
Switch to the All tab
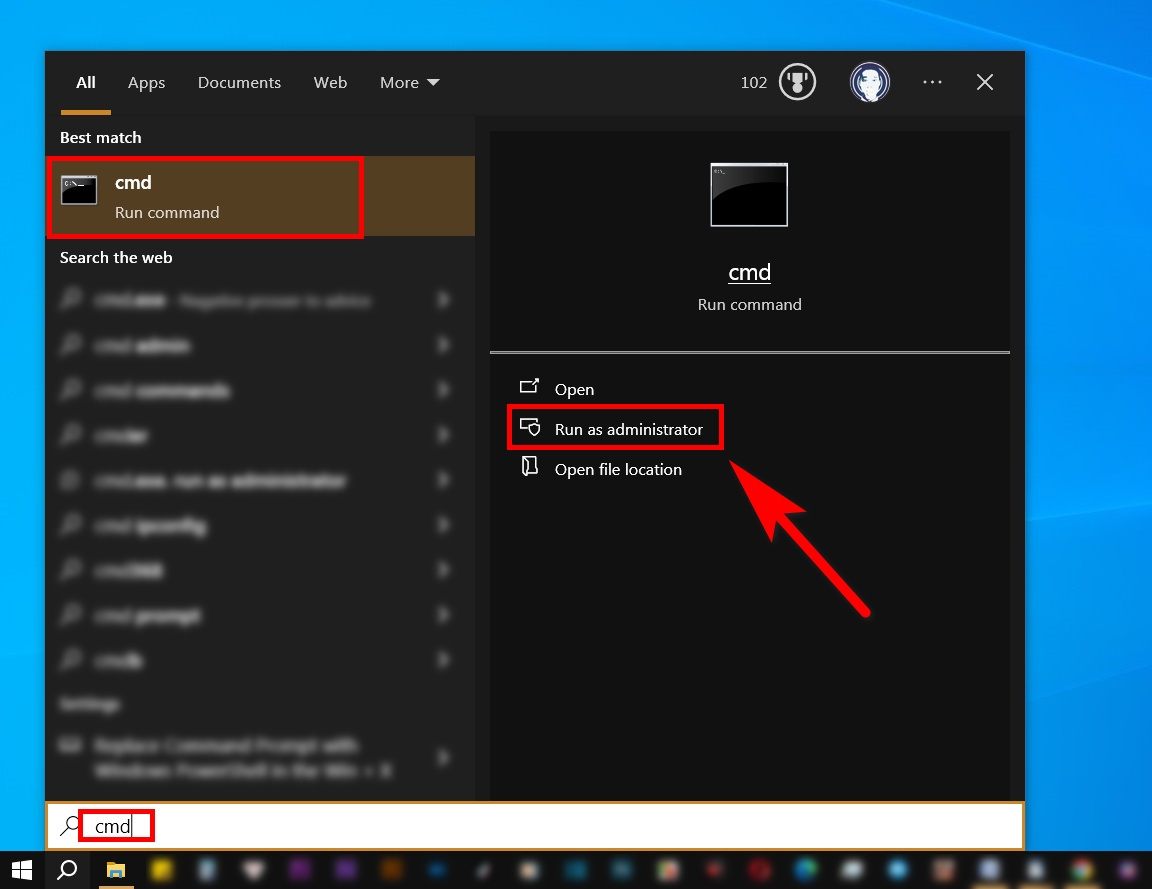86,82
